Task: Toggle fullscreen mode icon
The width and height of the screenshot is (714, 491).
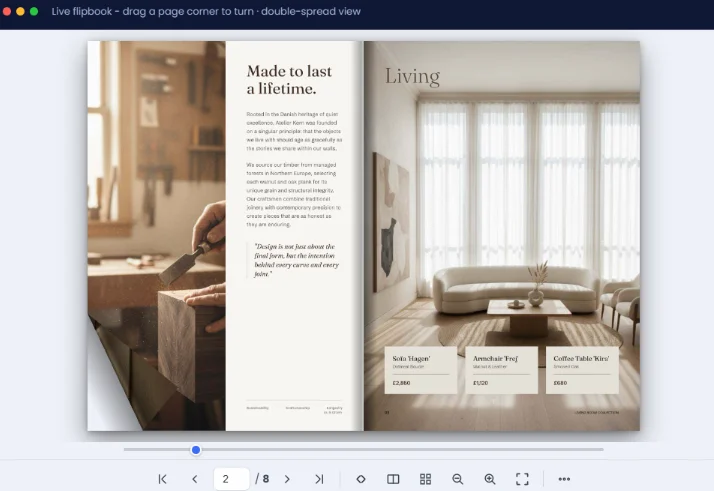Action: [522, 479]
